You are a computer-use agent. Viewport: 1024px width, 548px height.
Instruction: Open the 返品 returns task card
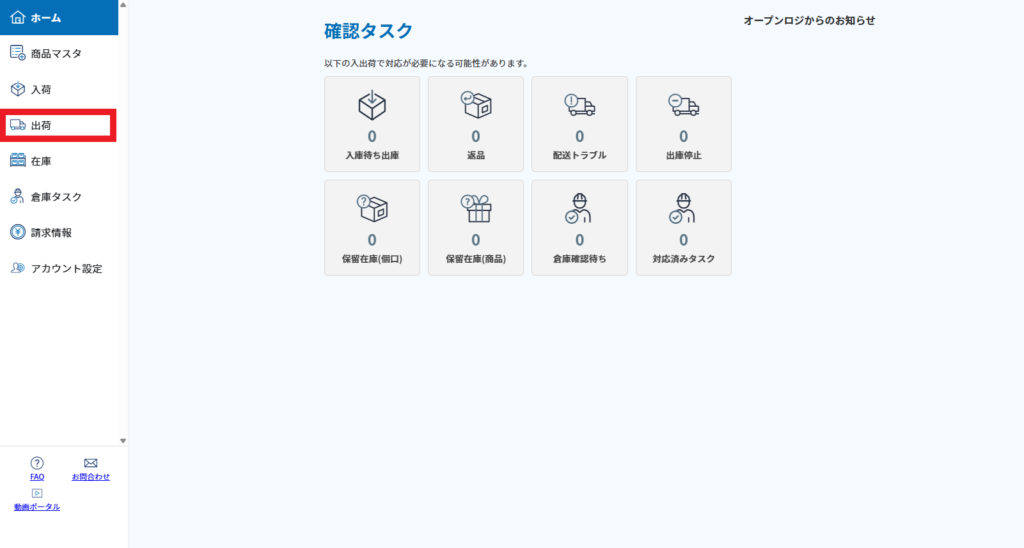[475, 124]
